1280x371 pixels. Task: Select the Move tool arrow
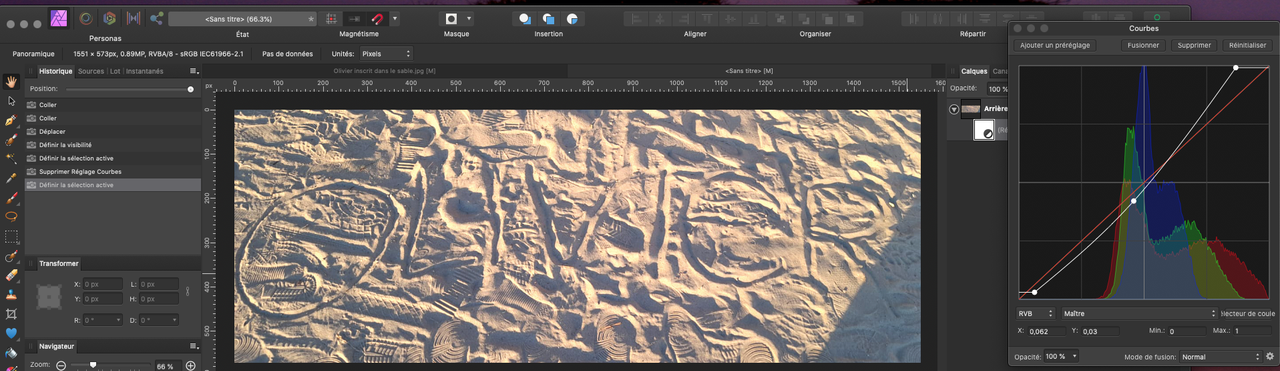click(x=11, y=100)
